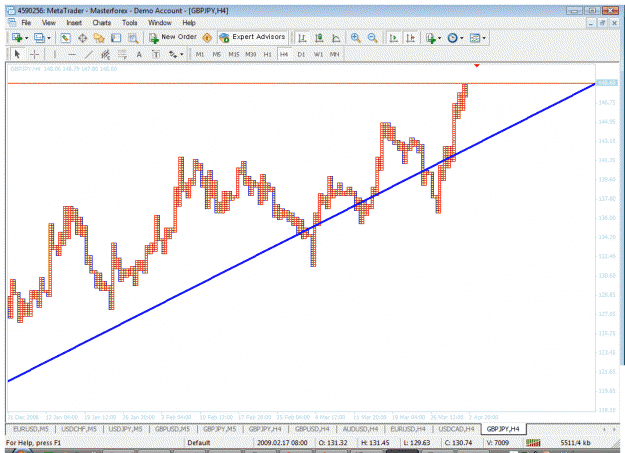Click the Arrows objects icon
Viewport: 625px width, 453px height.
pyautogui.click(x=173, y=54)
